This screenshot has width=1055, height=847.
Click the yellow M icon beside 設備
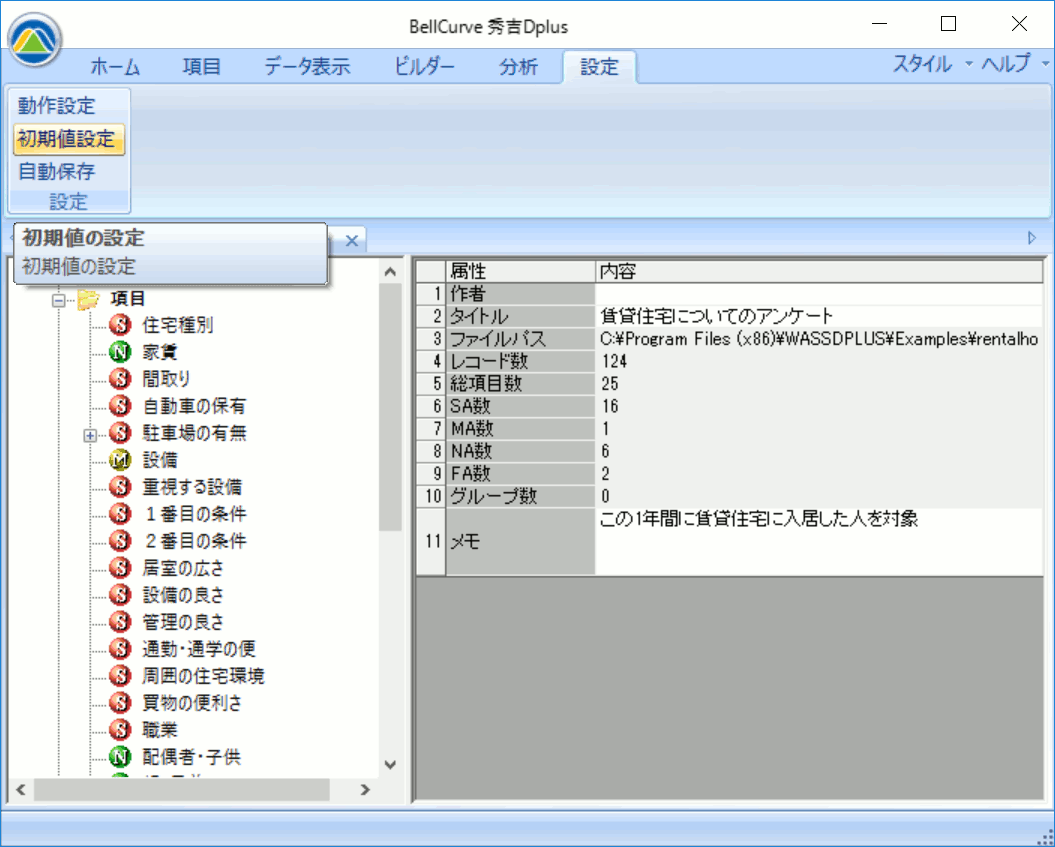pos(120,459)
